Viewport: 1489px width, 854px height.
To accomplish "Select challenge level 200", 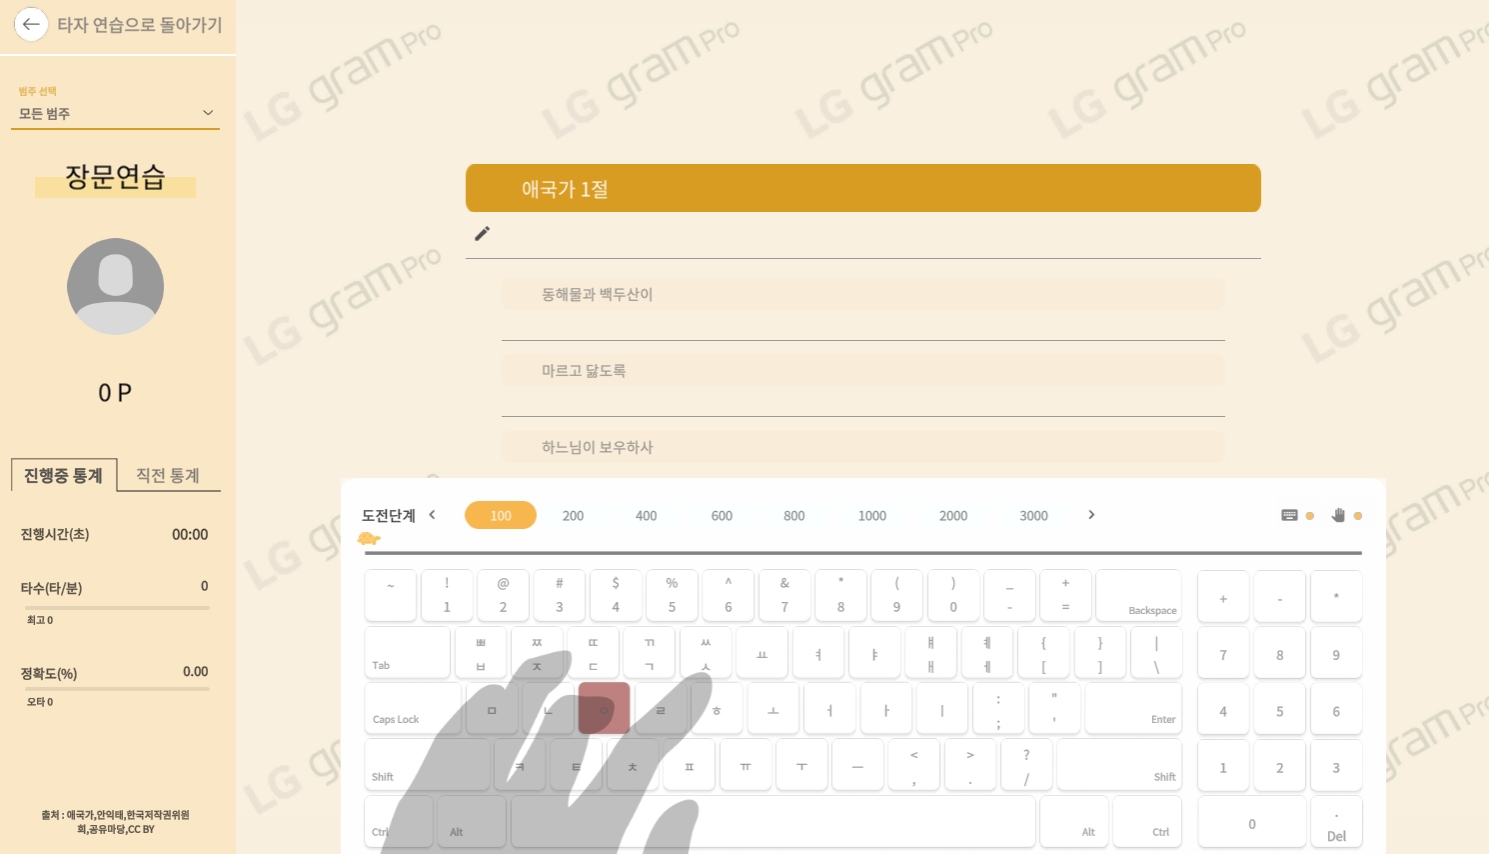I will (573, 515).
